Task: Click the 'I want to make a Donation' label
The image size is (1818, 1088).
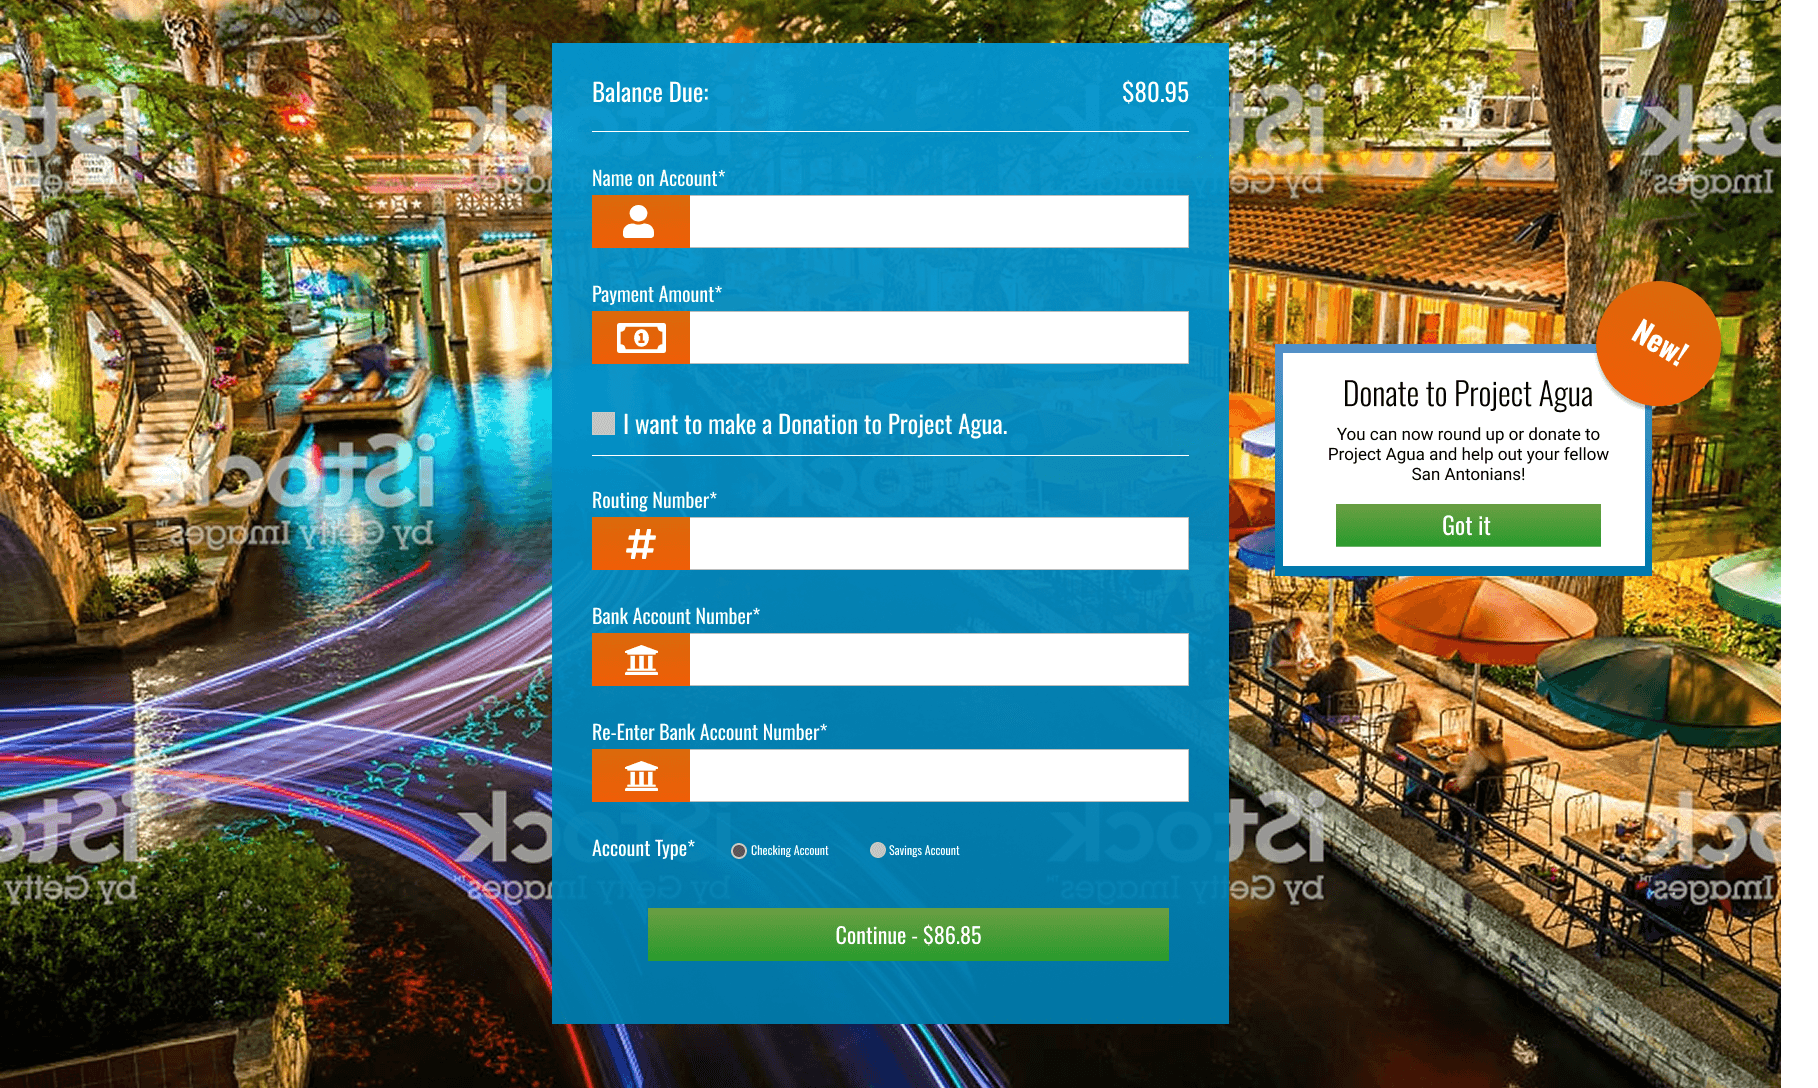Action: tap(815, 425)
